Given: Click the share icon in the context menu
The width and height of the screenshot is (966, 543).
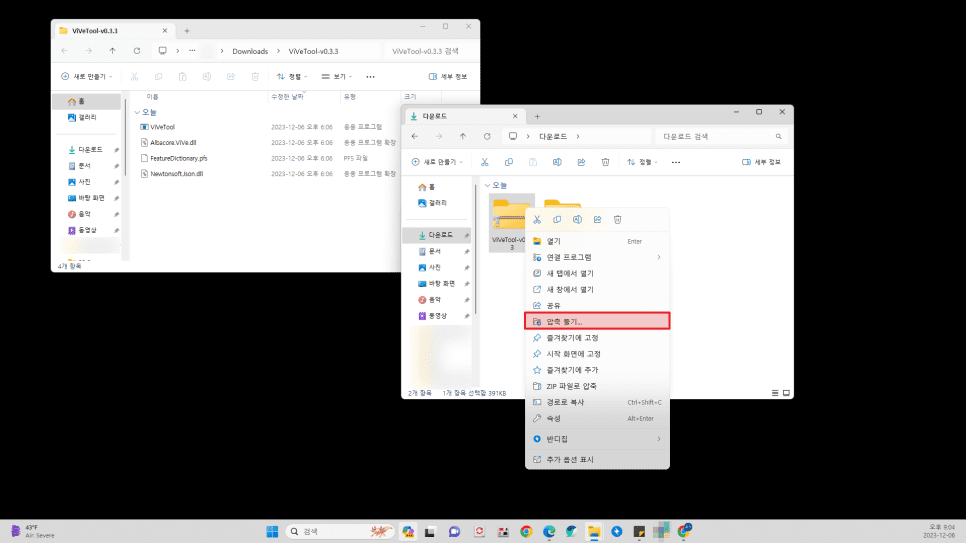Looking at the screenshot, I should point(598,219).
